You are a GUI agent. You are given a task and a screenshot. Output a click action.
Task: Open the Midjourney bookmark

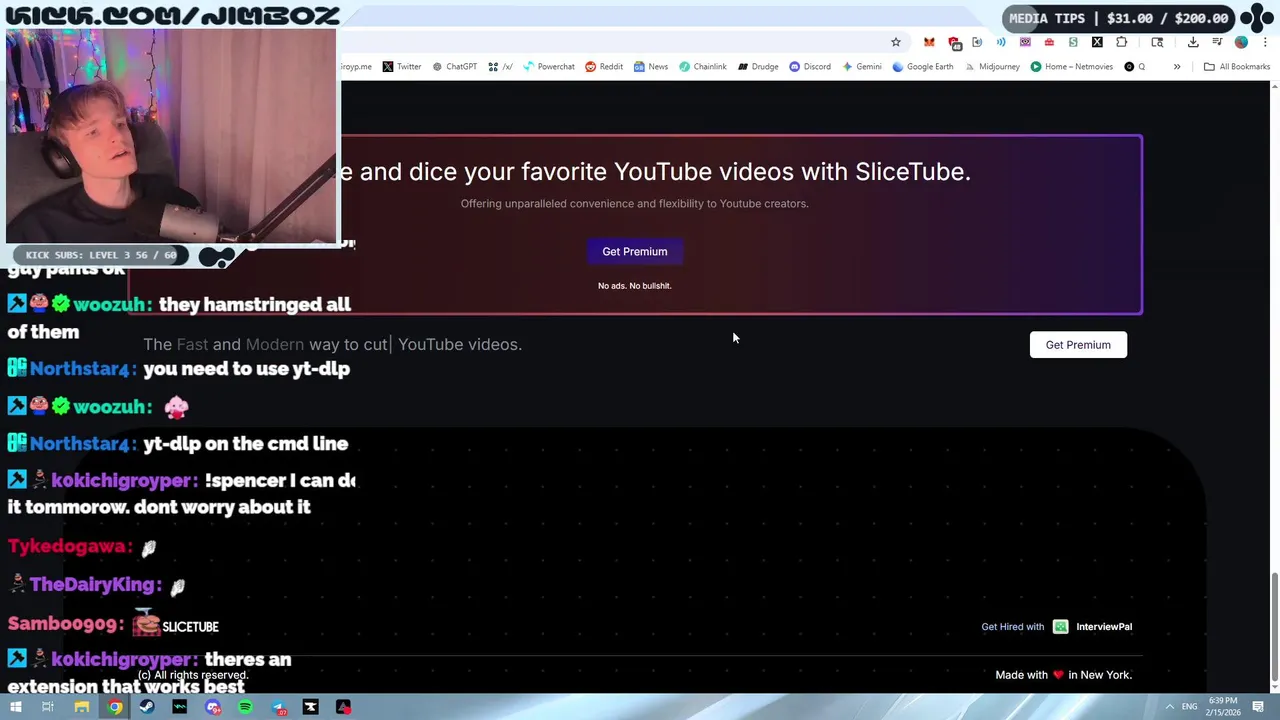coord(992,67)
